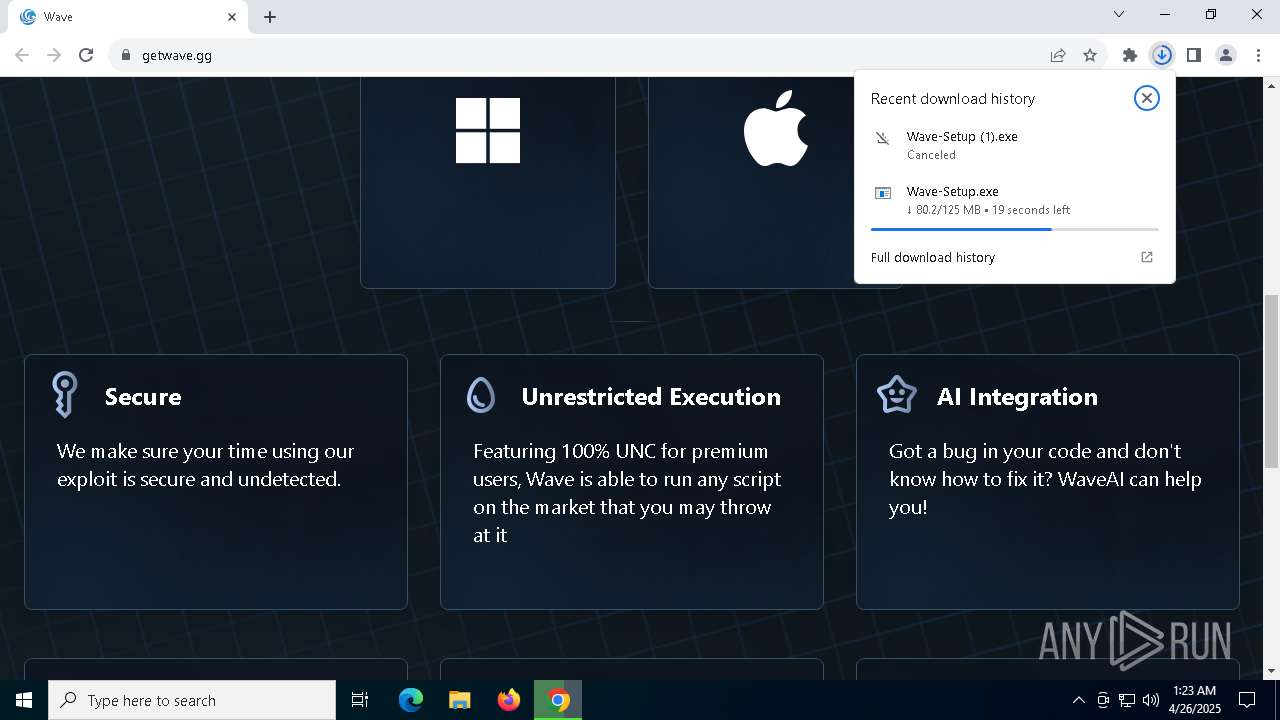Click the canceled download file icon
Image resolution: width=1280 pixels, height=720 pixels.
coord(883,138)
